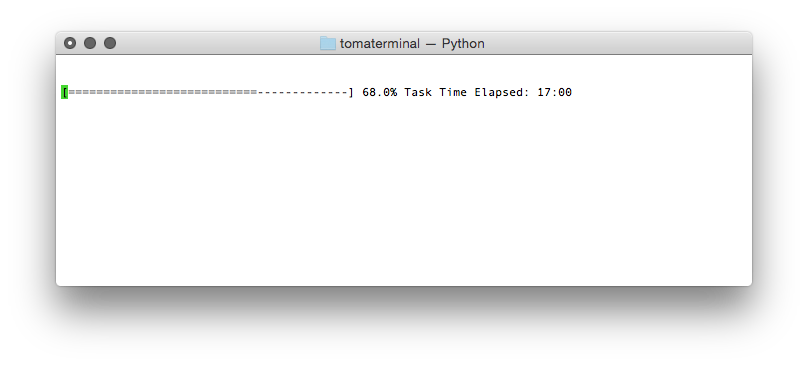
Task: Click the empty terminal area below the progress line
Action: click(403, 193)
